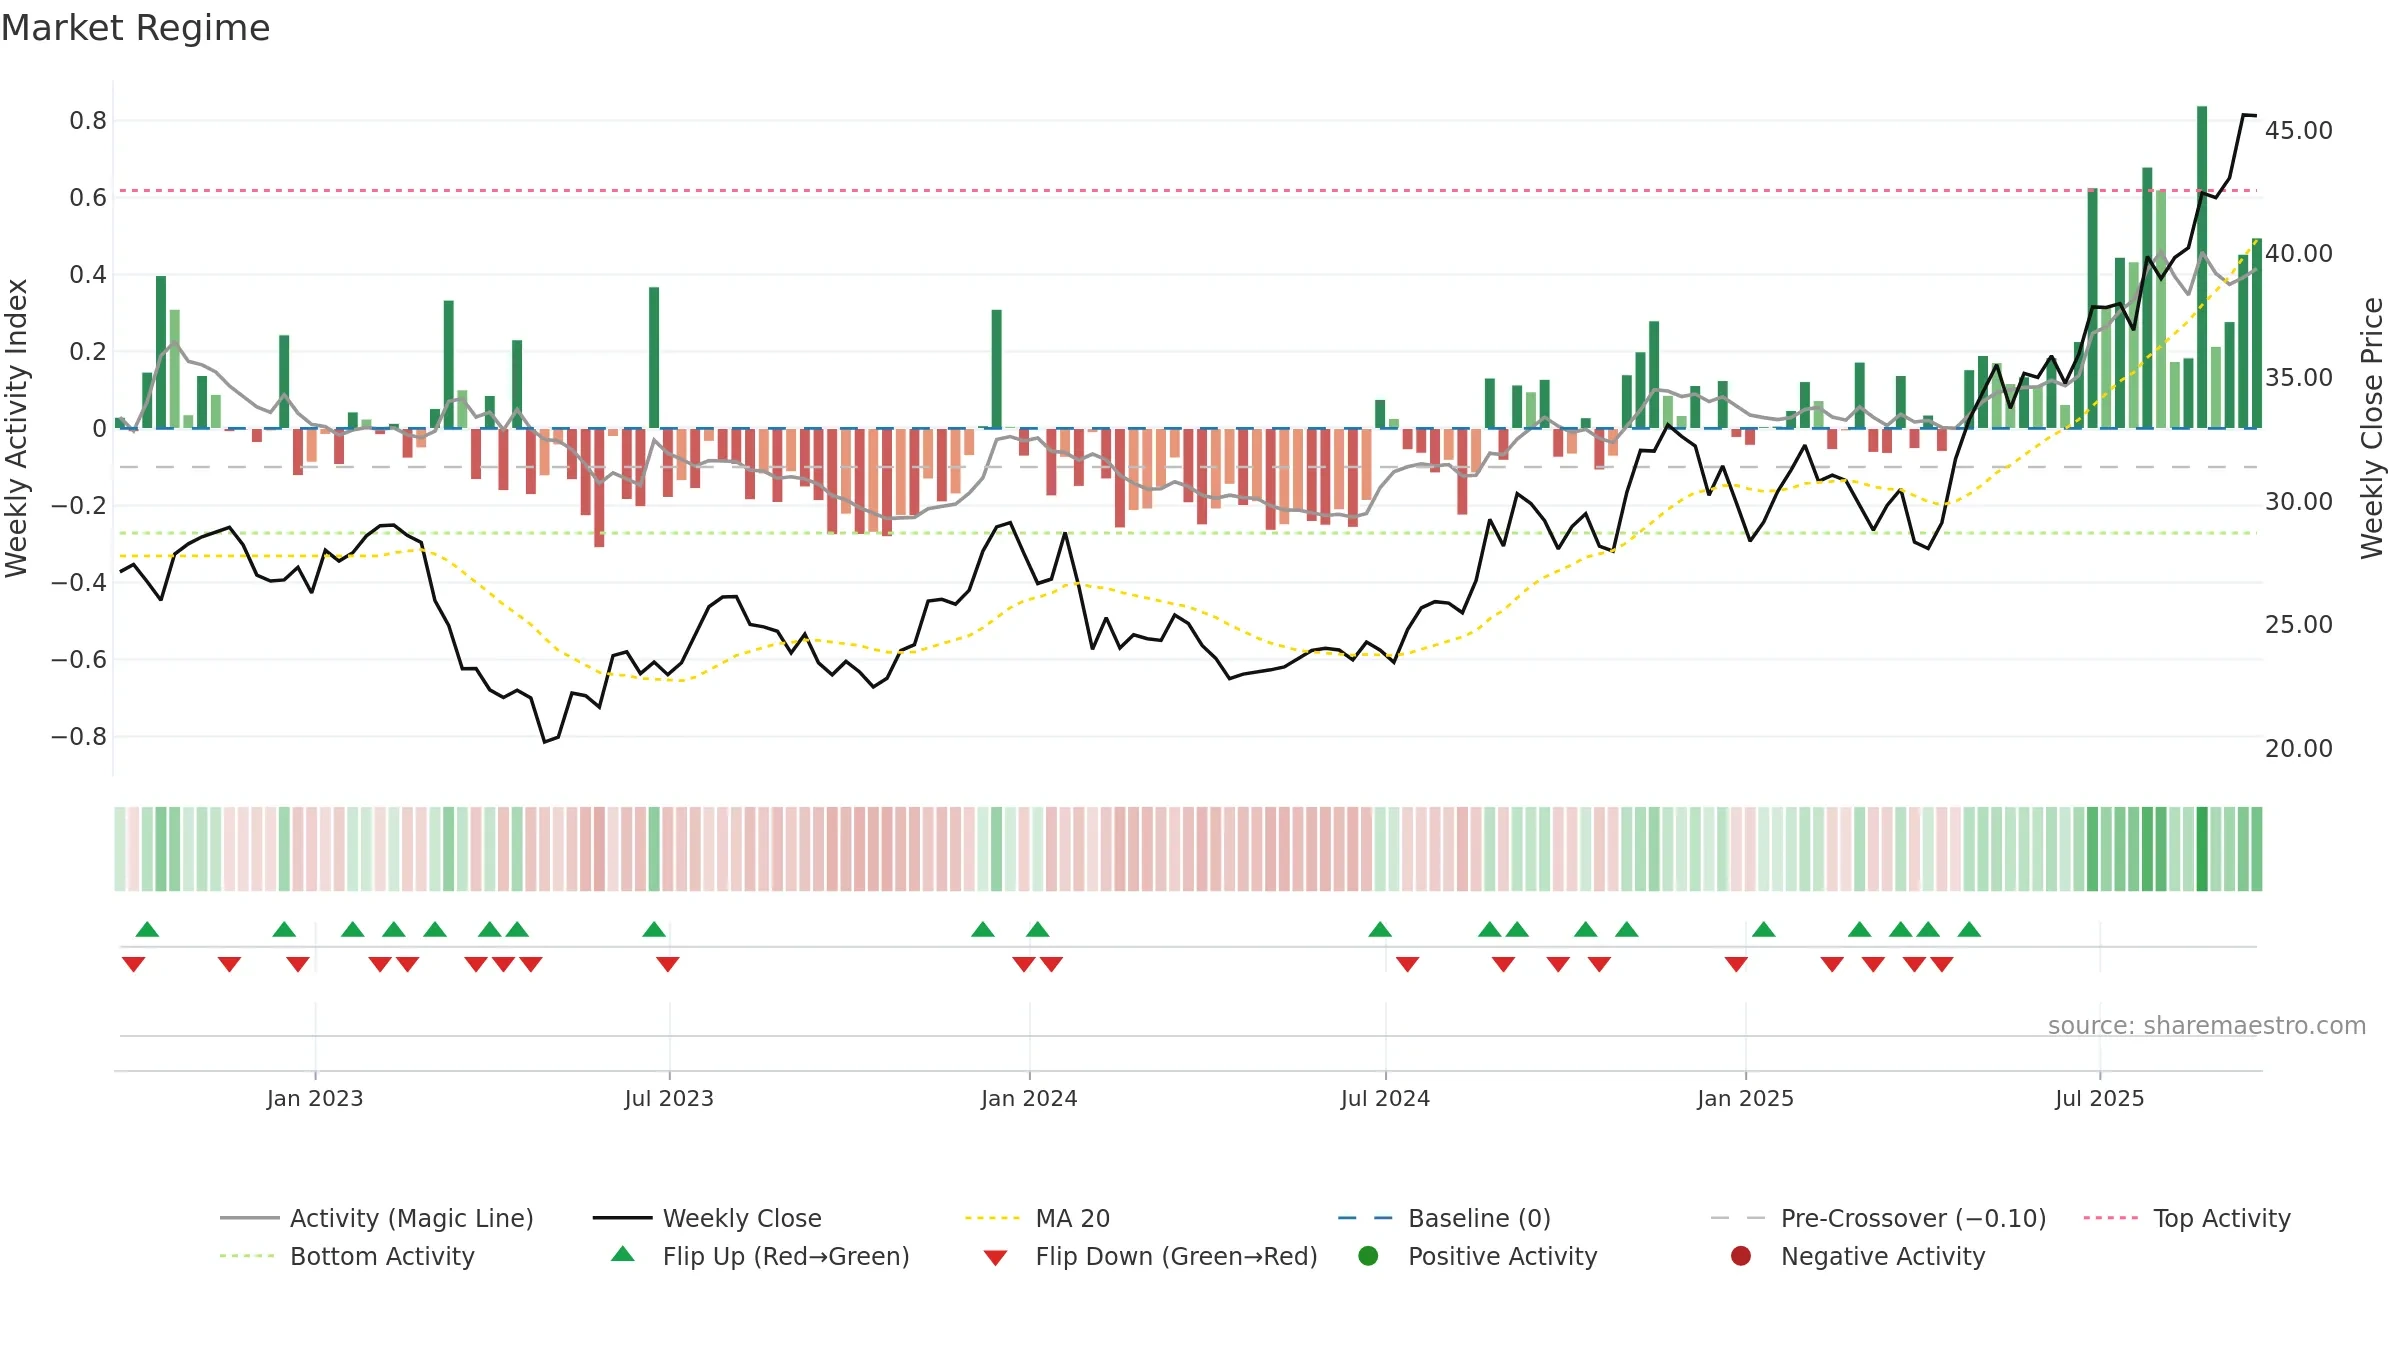Click the 0.6 activity axis tick
The image size is (2400, 1350).
[x=88, y=197]
